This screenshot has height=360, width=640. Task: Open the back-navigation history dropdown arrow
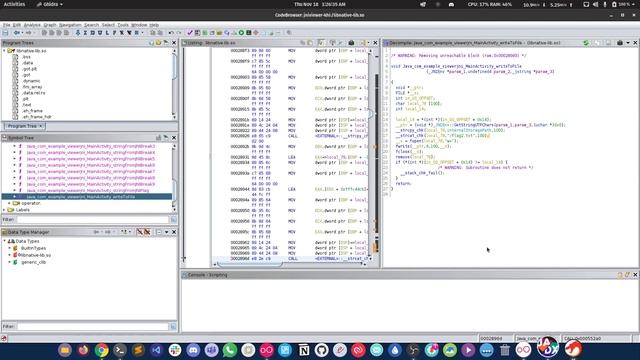pyautogui.click(x=21, y=33)
